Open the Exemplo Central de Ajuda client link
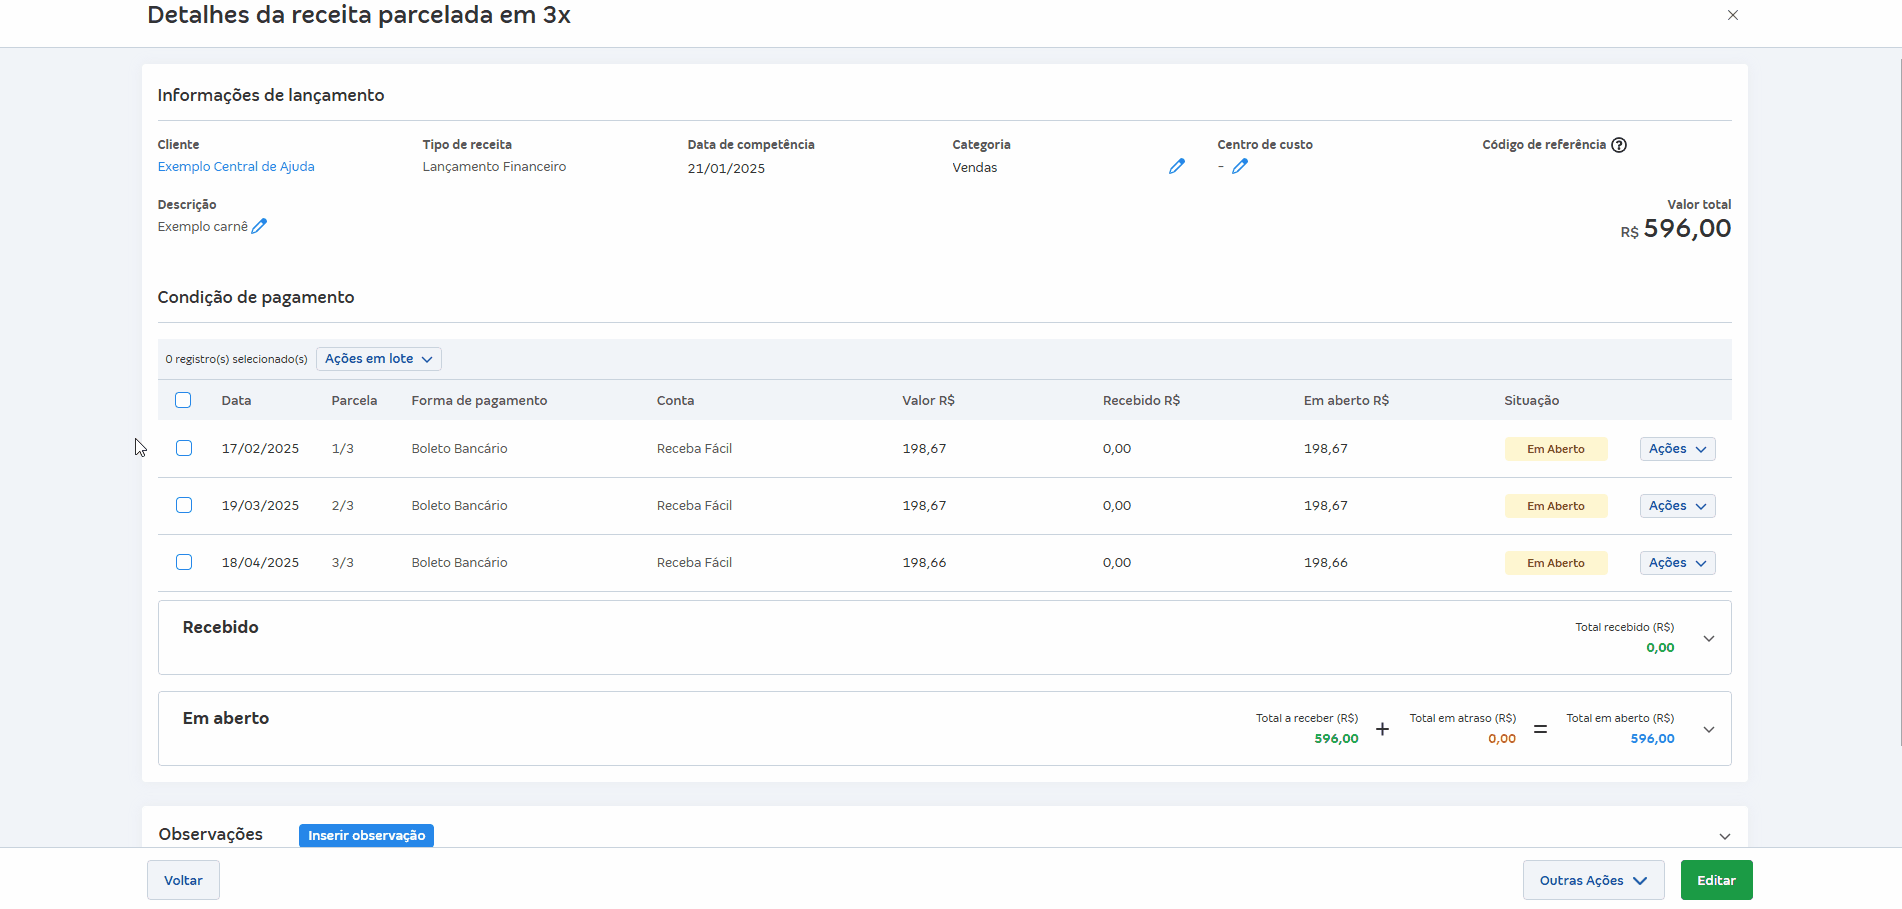The width and height of the screenshot is (1902, 909). click(x=236, y=167)
